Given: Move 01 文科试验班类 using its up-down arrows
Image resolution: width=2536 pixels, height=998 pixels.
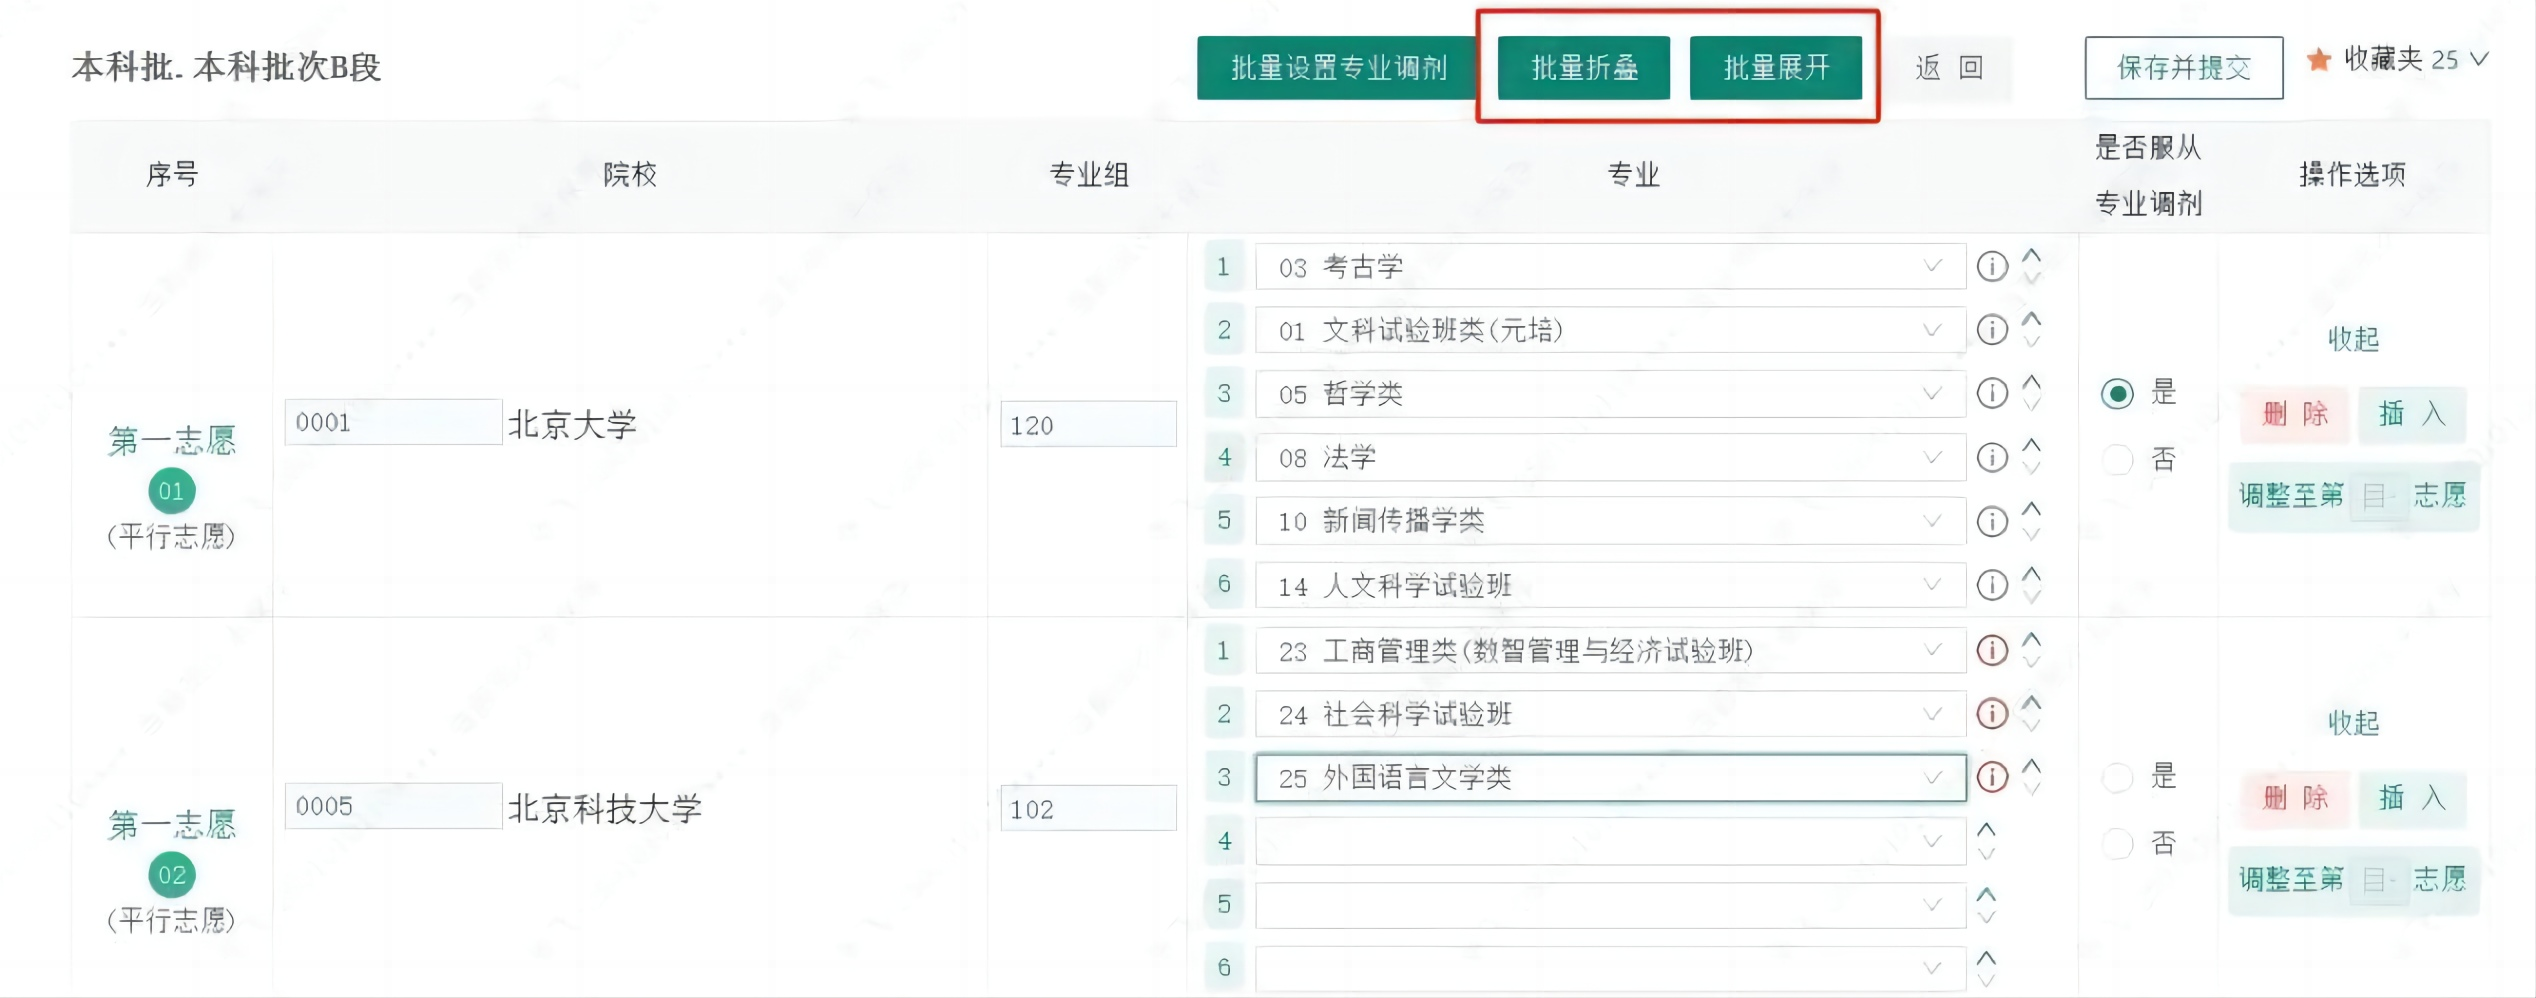Looking at the screenshot, I should (2031, 329).
